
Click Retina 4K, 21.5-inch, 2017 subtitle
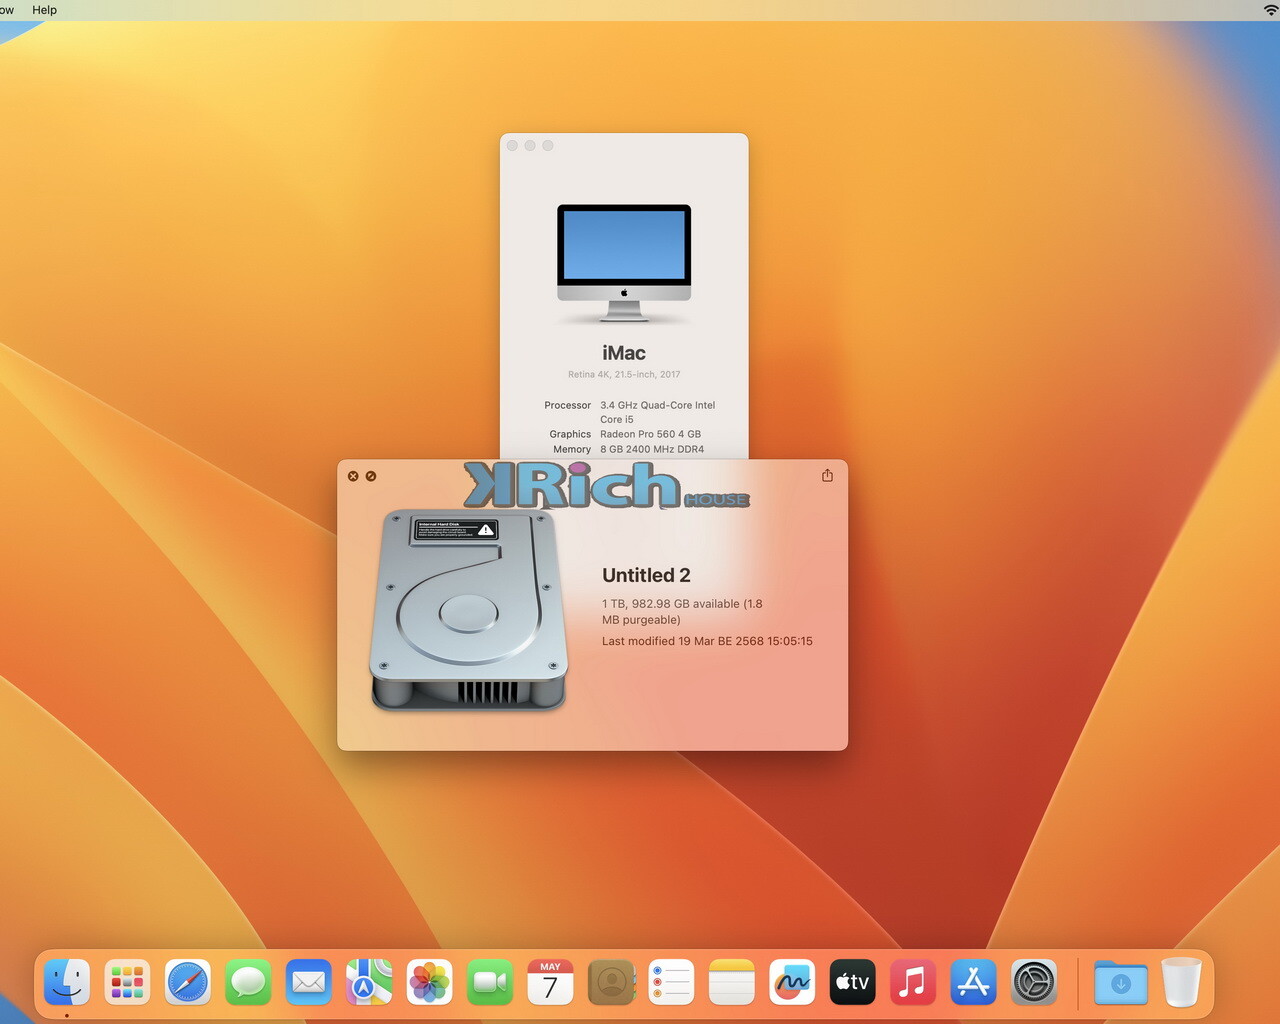(624, 374)
